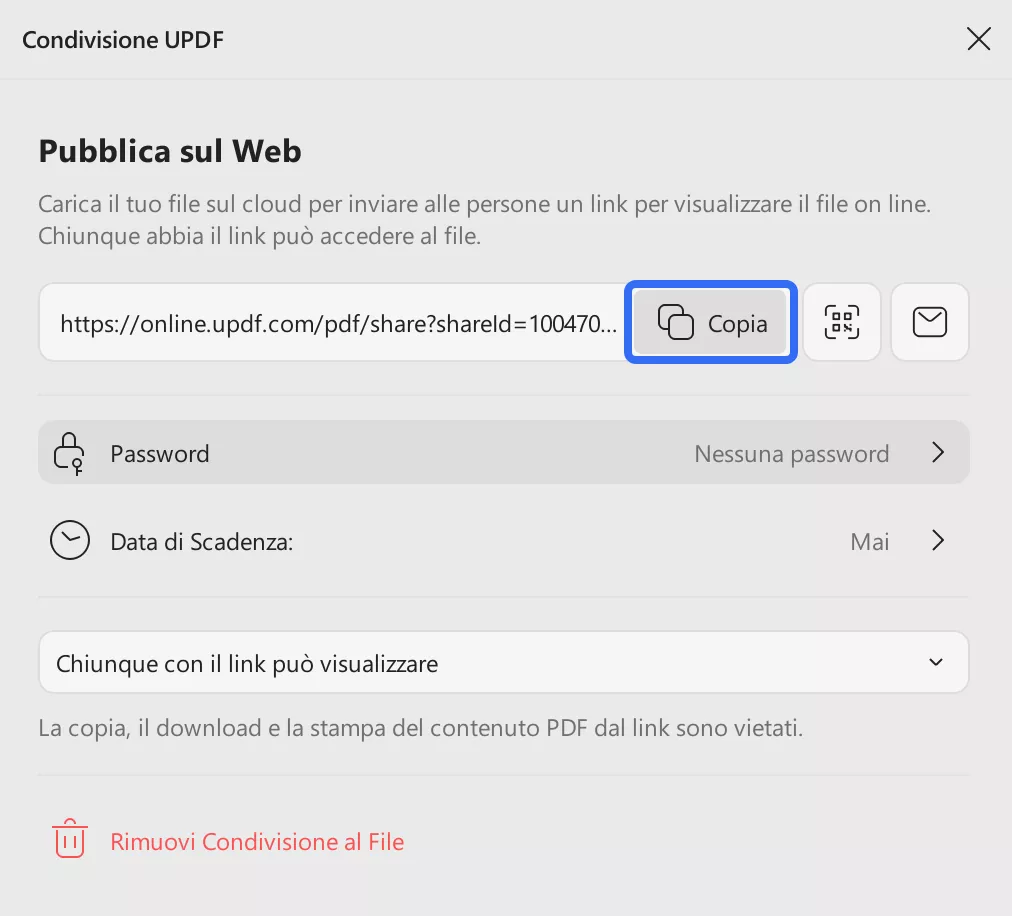
Task: Click Rimuovi Condivisione al File link
Action: click(257, 842)
